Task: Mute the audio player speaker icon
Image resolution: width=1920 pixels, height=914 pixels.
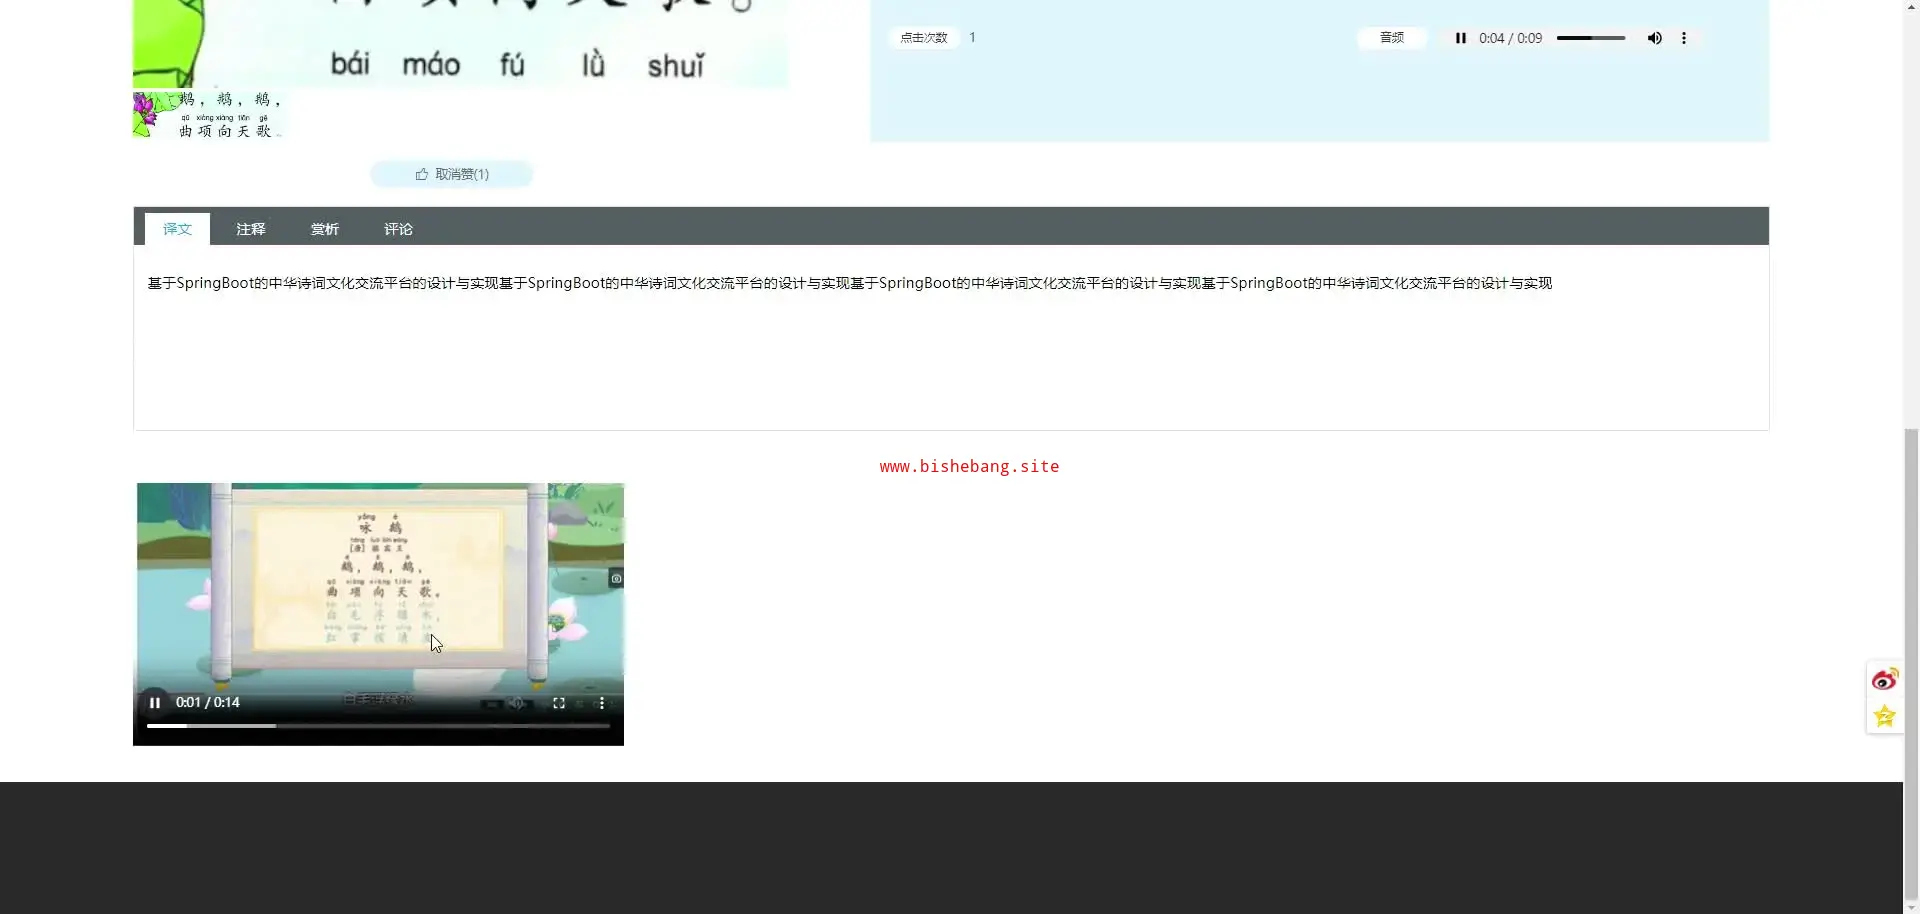Action: click(1654, 38)
